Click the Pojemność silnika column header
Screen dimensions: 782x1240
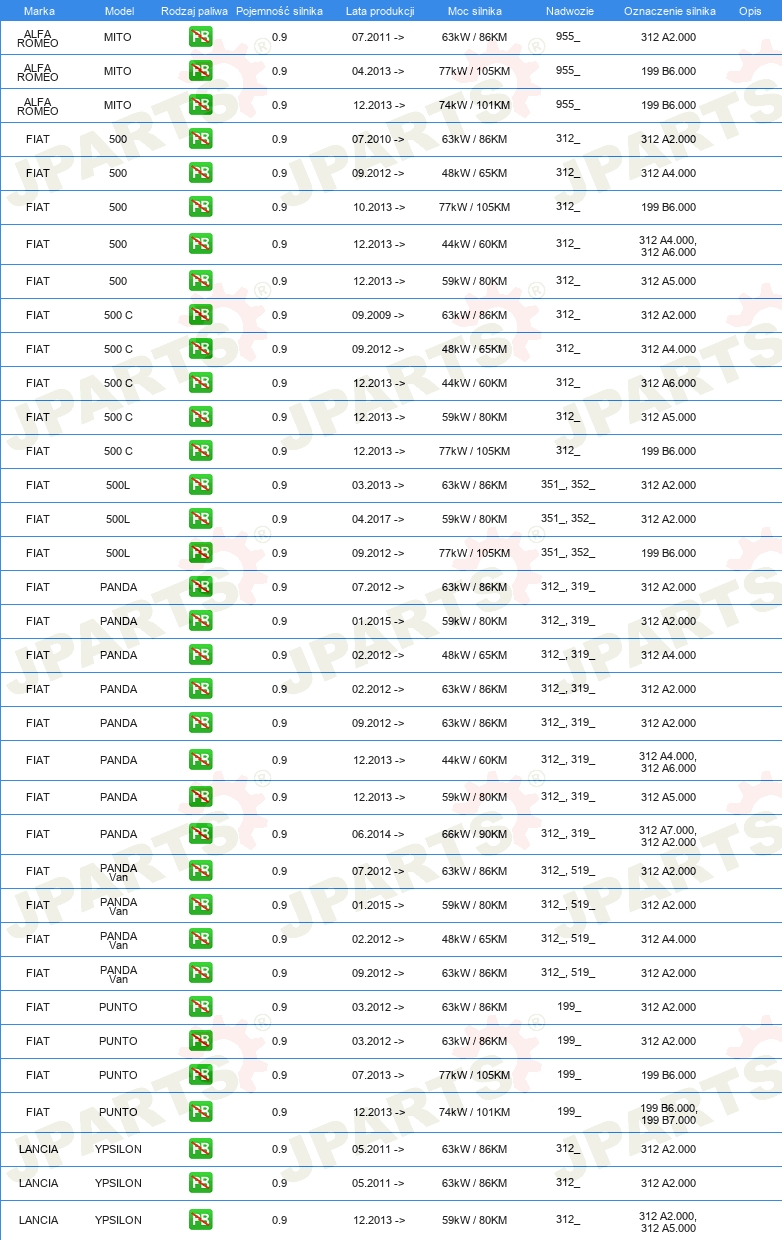(279, 11)
